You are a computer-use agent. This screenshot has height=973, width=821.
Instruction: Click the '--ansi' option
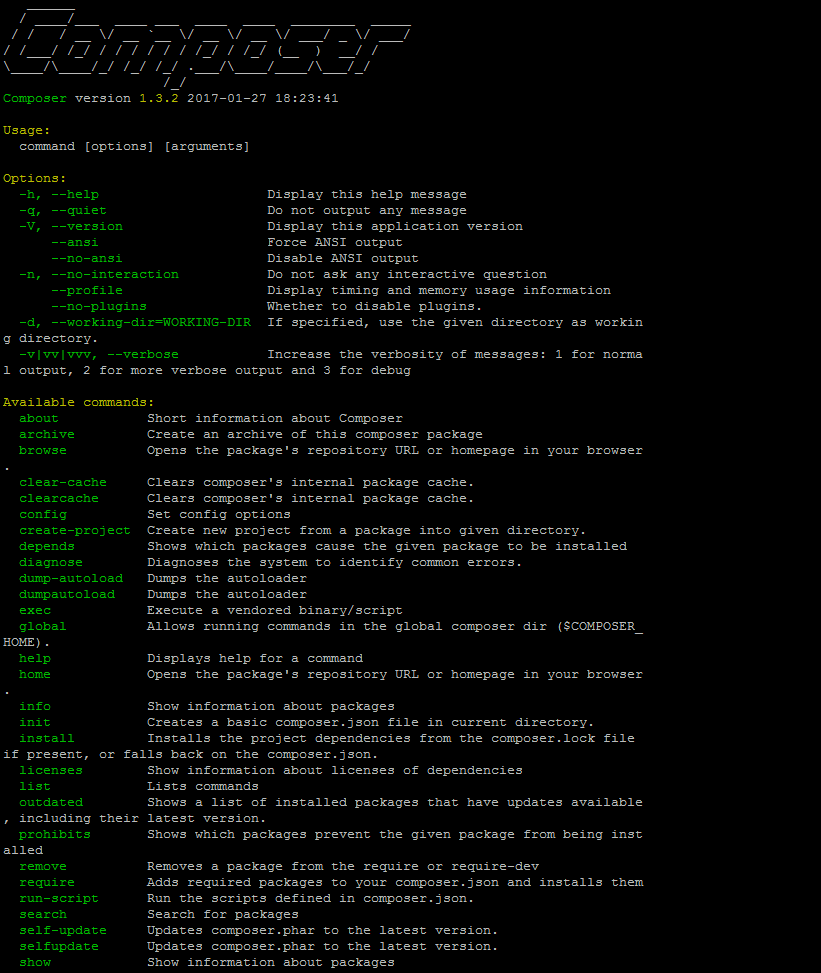[74, 242]
